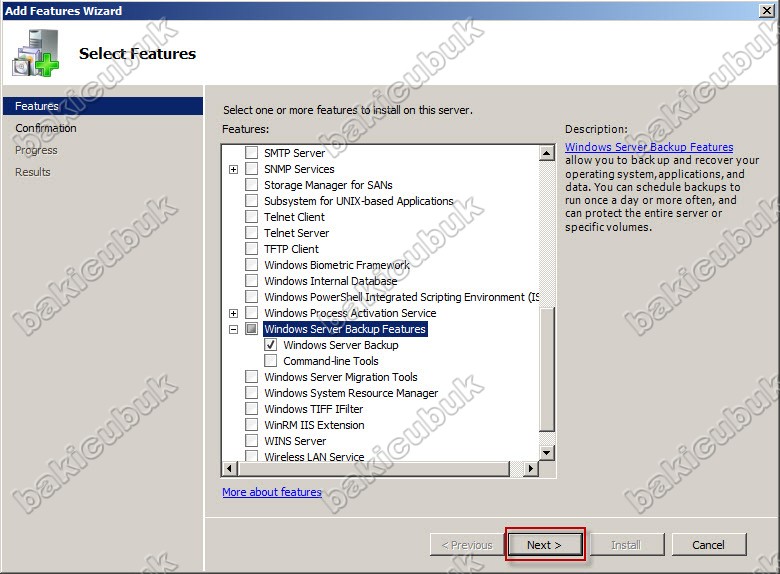Enable the WINS Server checkbox
780x574 pixels.
click(x=252, y=441)
